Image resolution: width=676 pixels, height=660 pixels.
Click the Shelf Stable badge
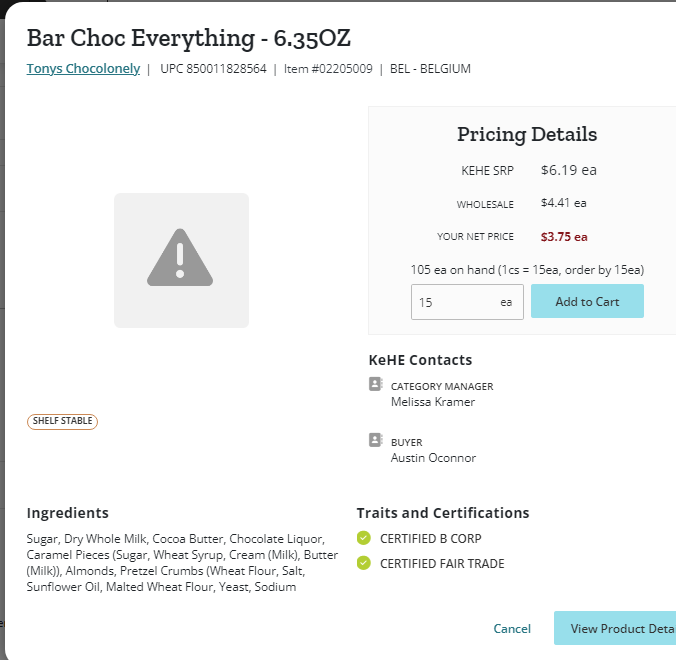click(63, 421)
